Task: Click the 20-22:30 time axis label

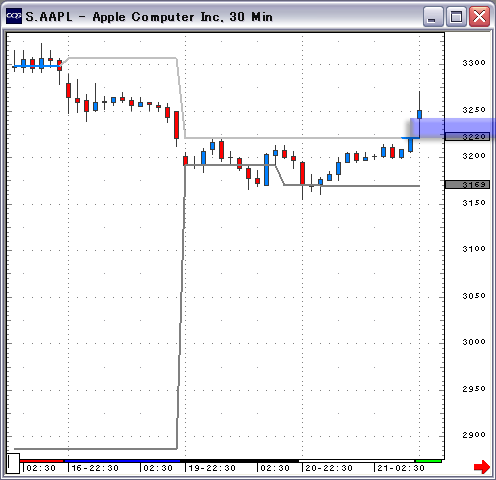Action: [x=329, y=468]
